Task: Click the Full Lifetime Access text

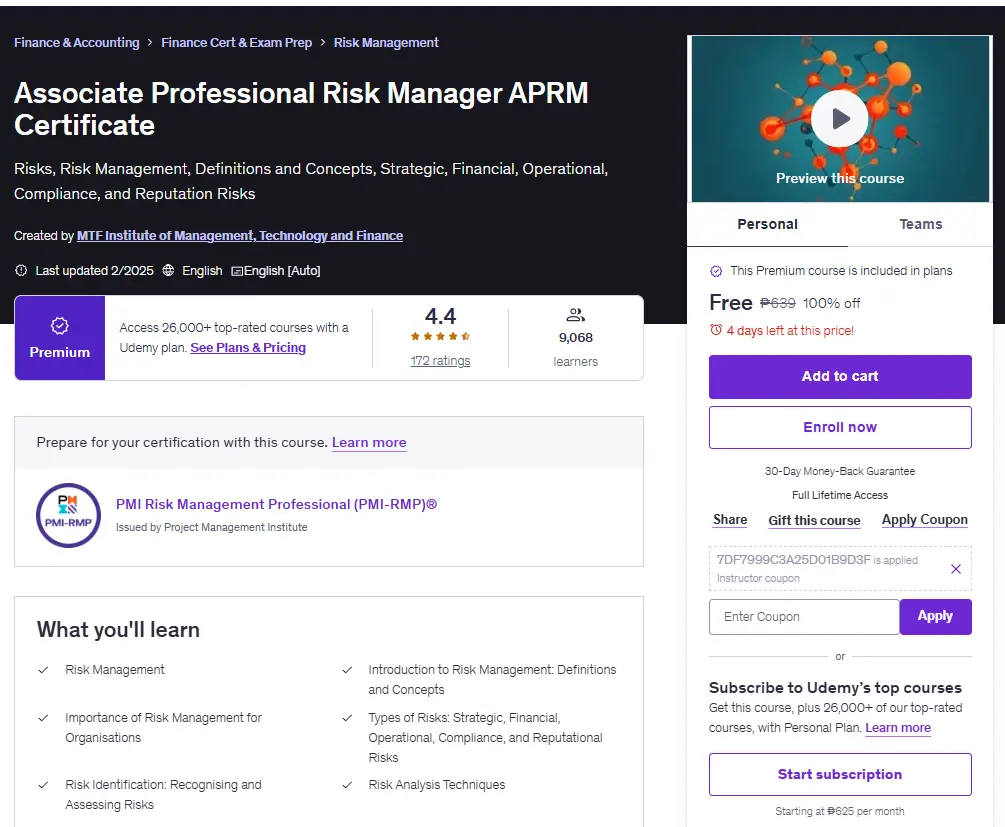Action: point(840,495)
